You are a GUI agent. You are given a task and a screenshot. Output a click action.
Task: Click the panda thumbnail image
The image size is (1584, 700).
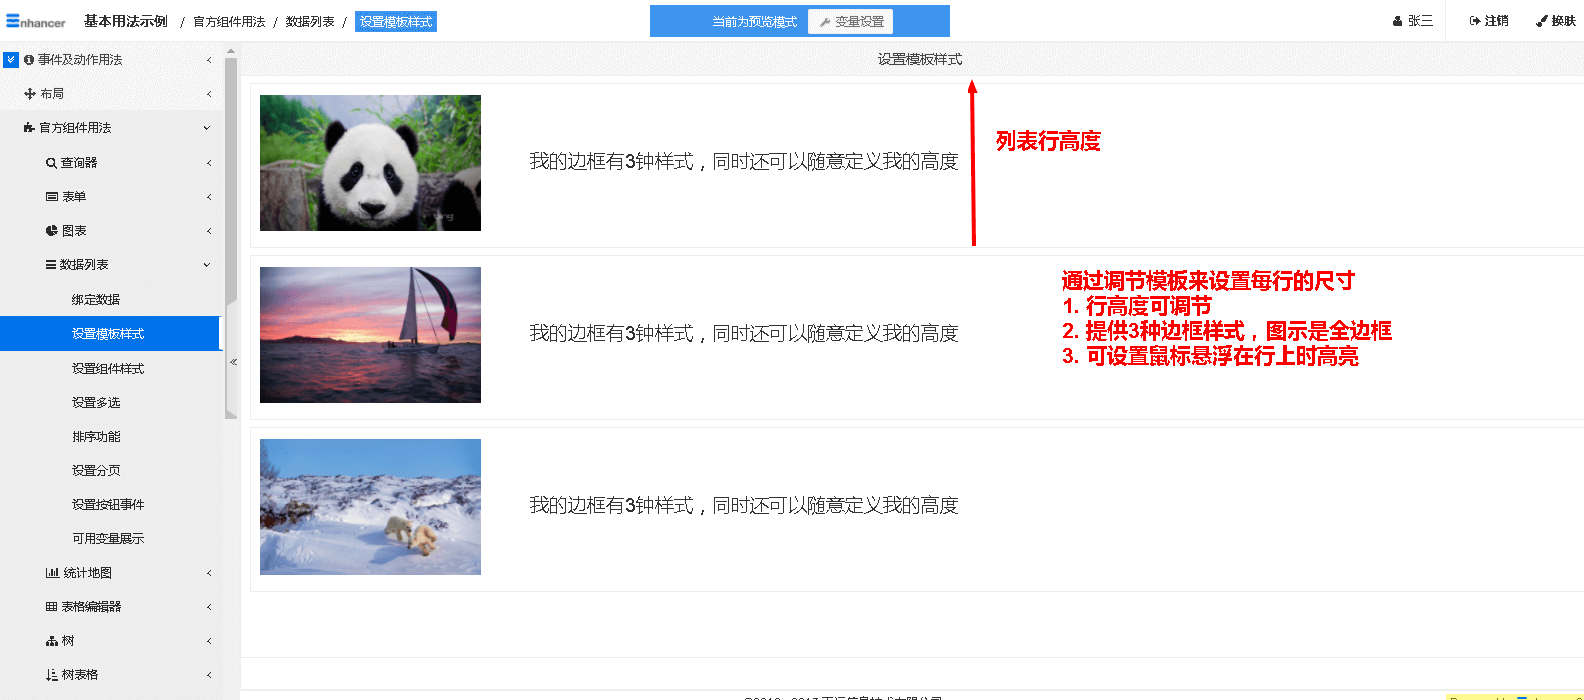coord(370,163)
